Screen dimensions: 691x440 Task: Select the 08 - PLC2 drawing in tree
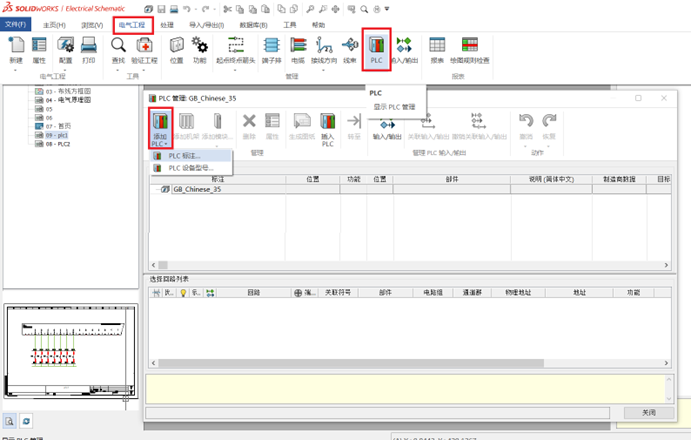point(58,144)
